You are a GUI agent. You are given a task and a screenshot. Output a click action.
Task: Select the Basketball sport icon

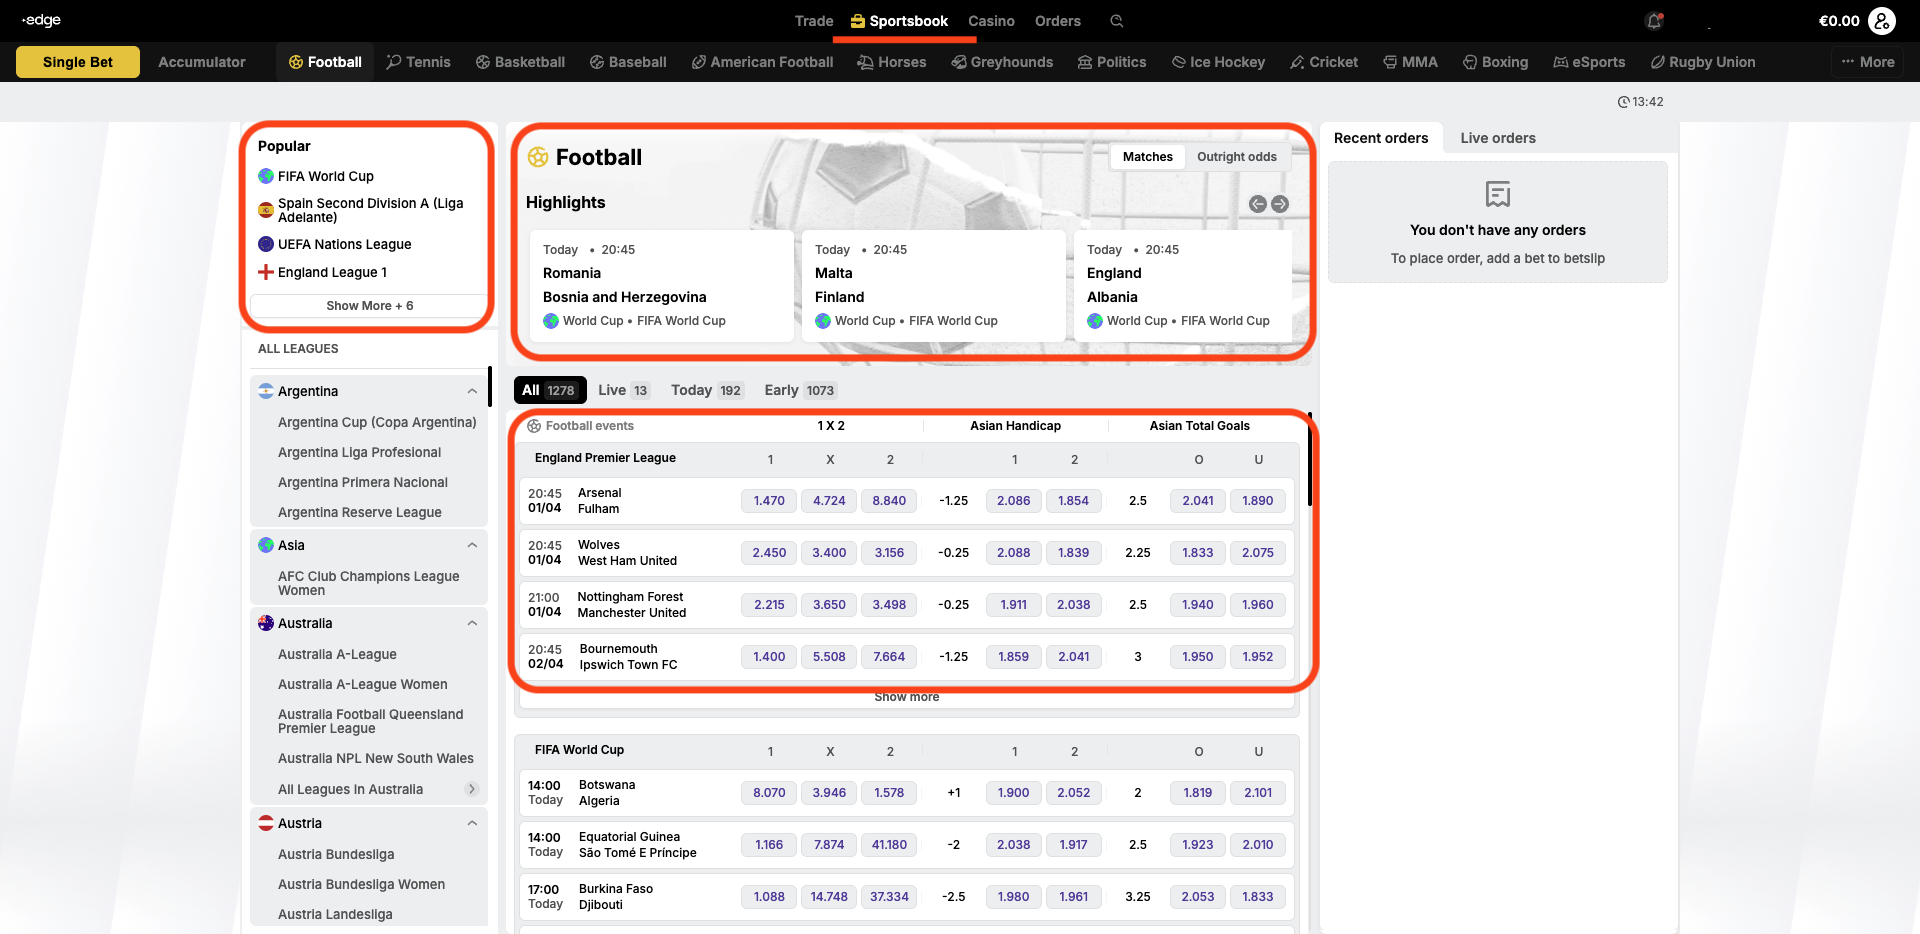483,62
